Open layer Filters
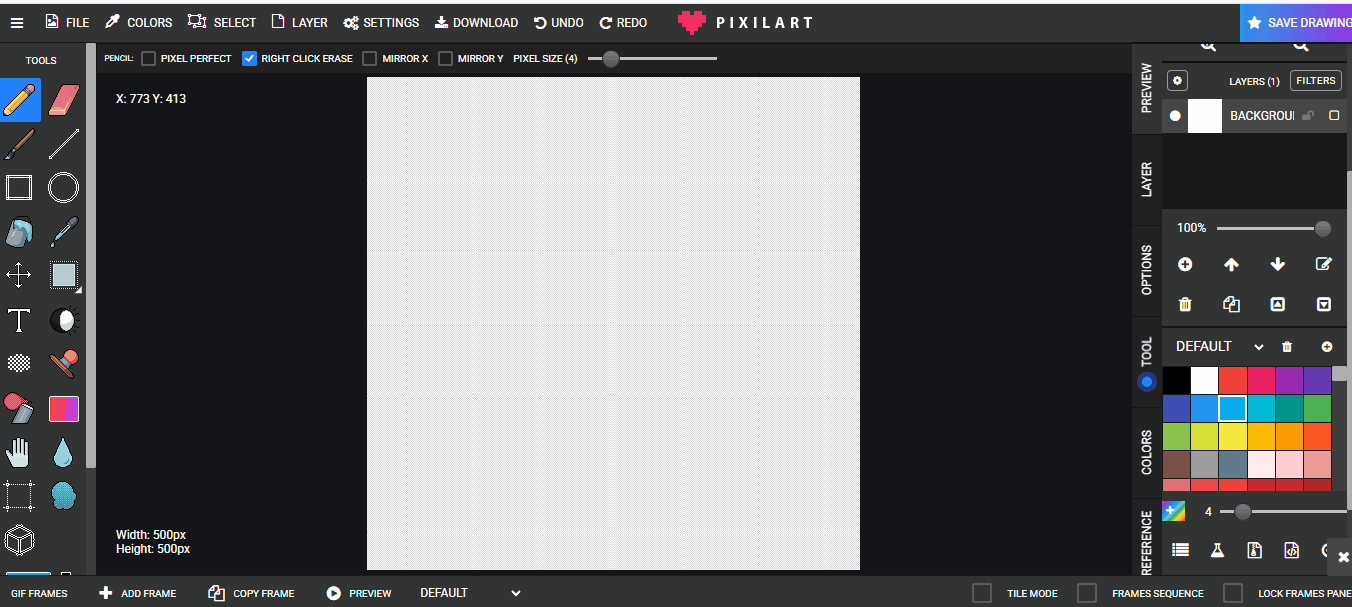The height and width of the screenshot is (607, 1352). (1315, 81)
